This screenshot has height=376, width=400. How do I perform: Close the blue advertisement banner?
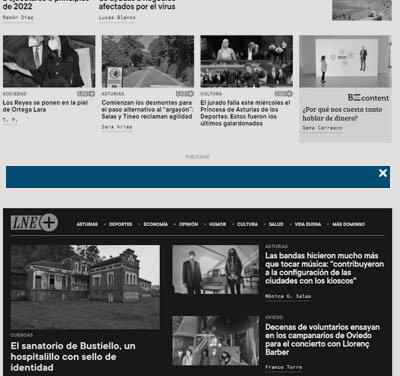click(x=383, y=173)
